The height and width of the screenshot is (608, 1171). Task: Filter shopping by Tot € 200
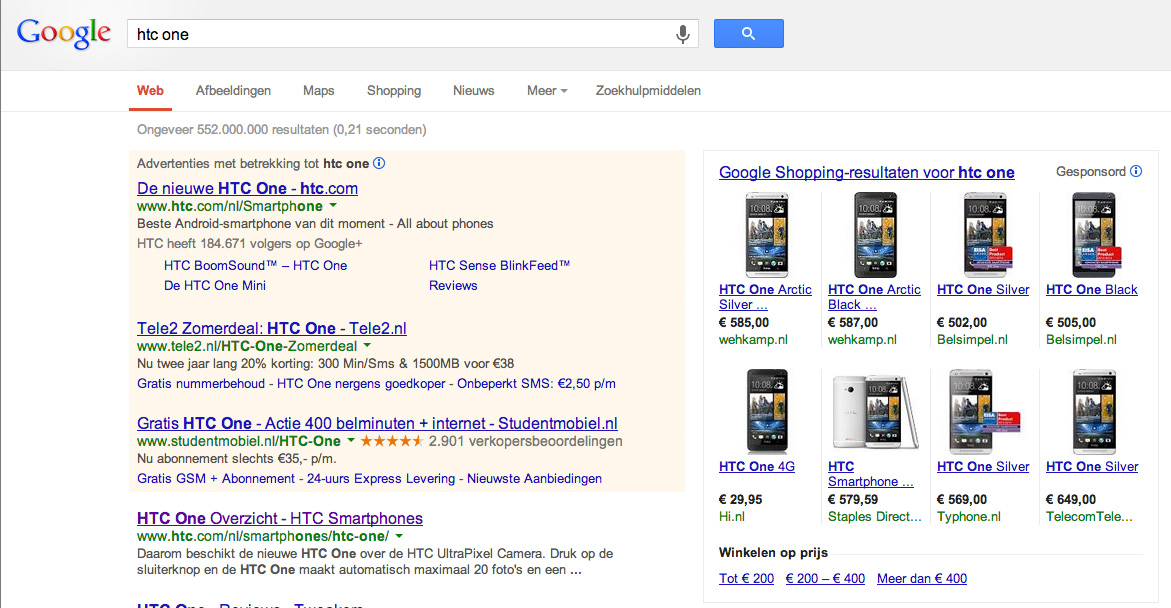(746, 579)
